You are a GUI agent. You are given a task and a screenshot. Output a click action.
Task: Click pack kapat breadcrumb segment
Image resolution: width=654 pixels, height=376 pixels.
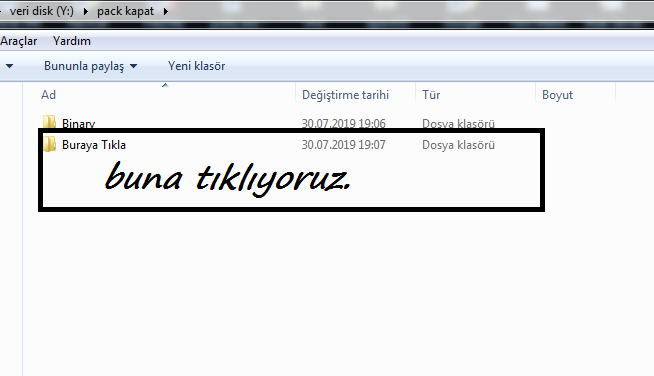[126, 11]
